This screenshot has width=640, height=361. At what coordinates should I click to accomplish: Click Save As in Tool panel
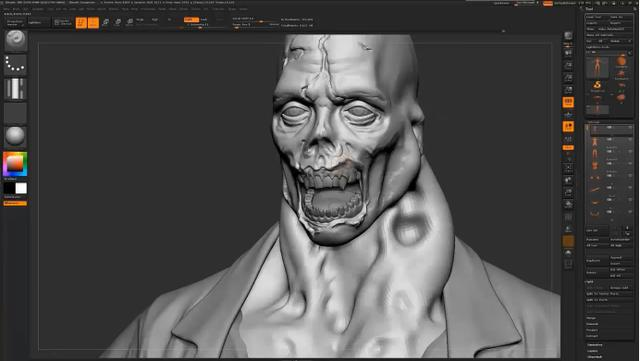click(620, 17)
